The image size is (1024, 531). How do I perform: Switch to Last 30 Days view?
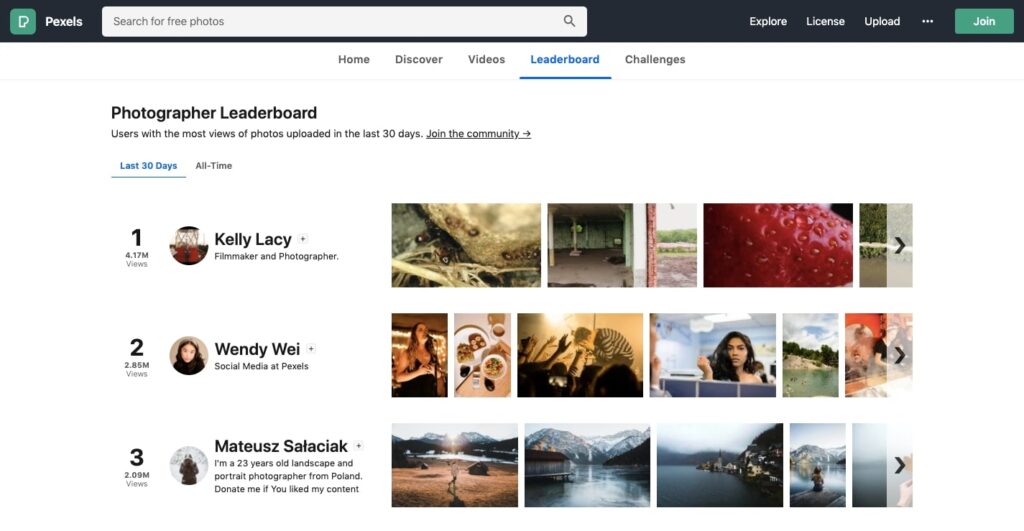[x=148, y=166]
